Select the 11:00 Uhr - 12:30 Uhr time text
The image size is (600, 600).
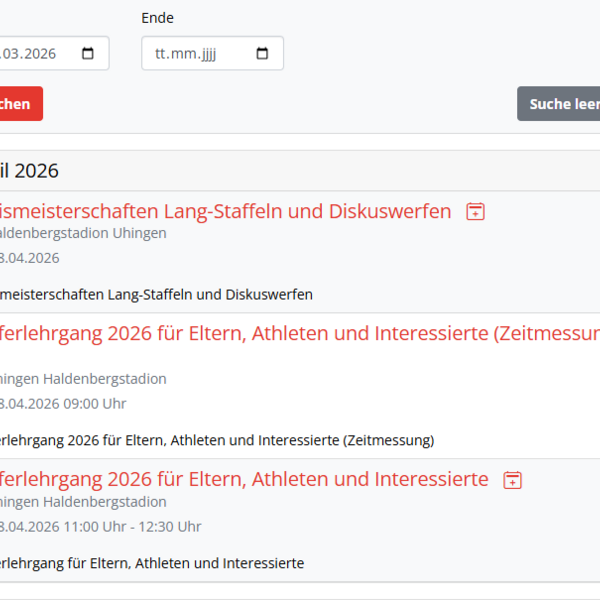[x=100, y=527]
